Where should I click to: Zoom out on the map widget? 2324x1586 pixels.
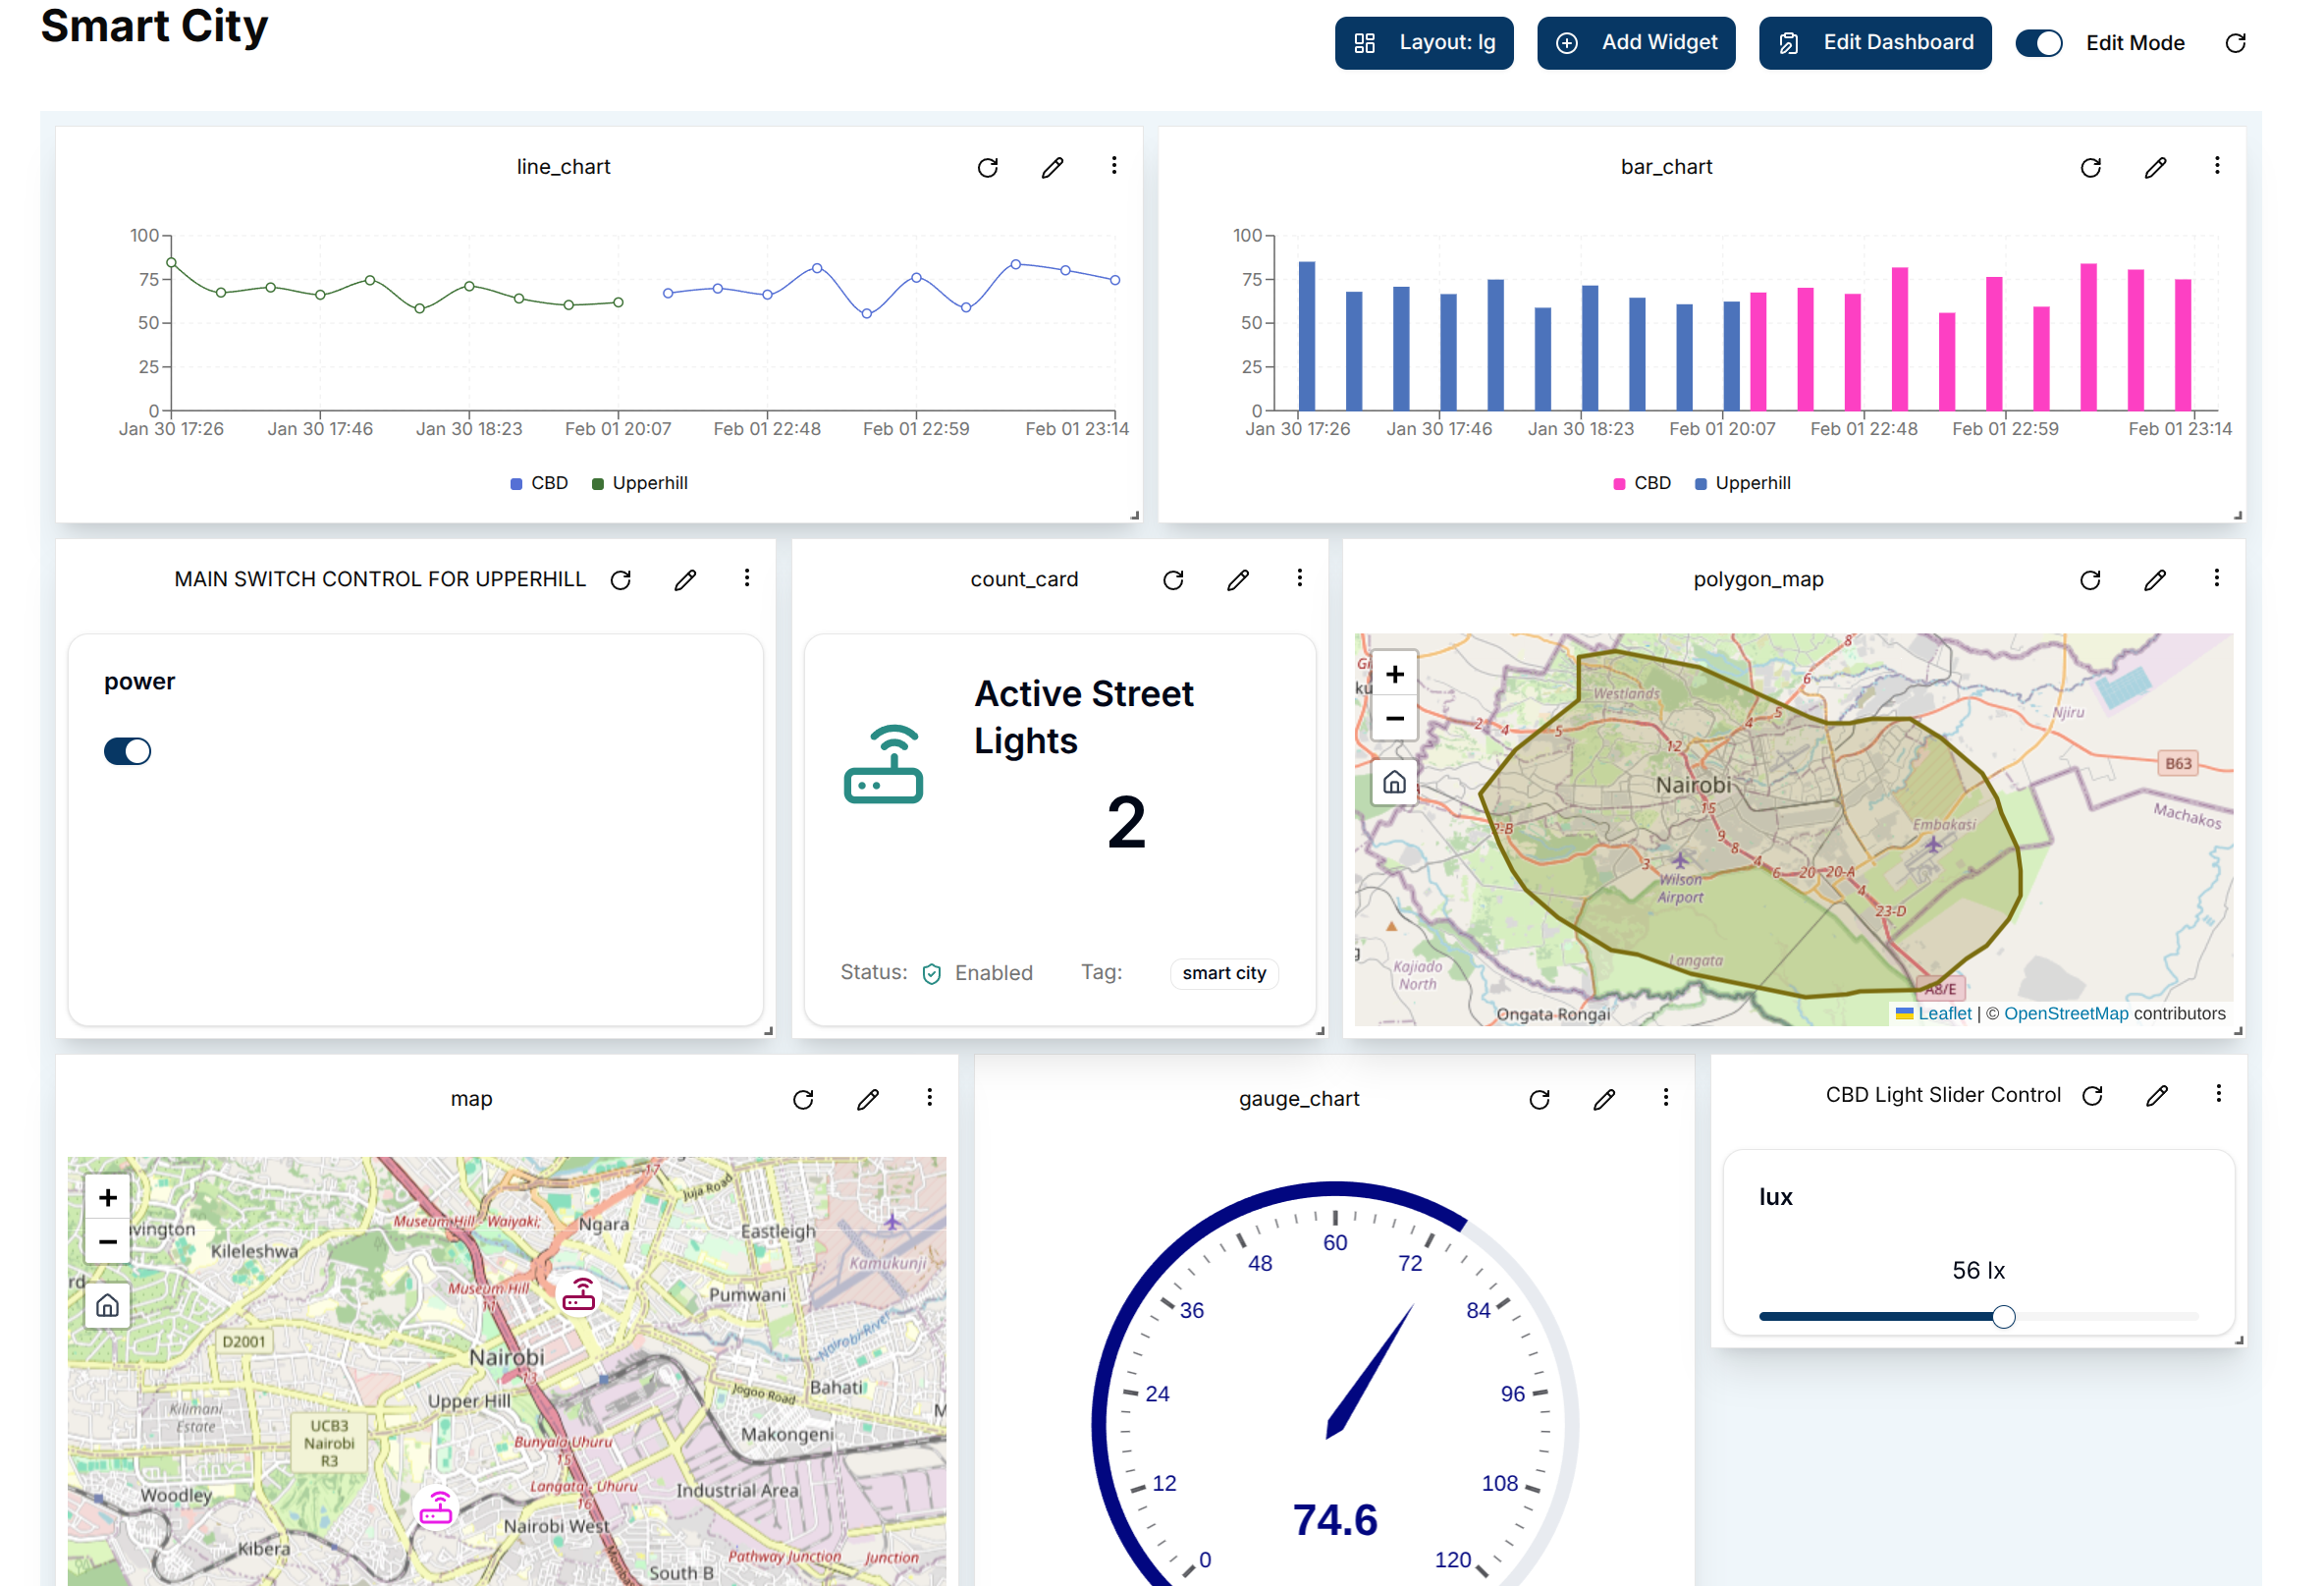point(107,1241)
